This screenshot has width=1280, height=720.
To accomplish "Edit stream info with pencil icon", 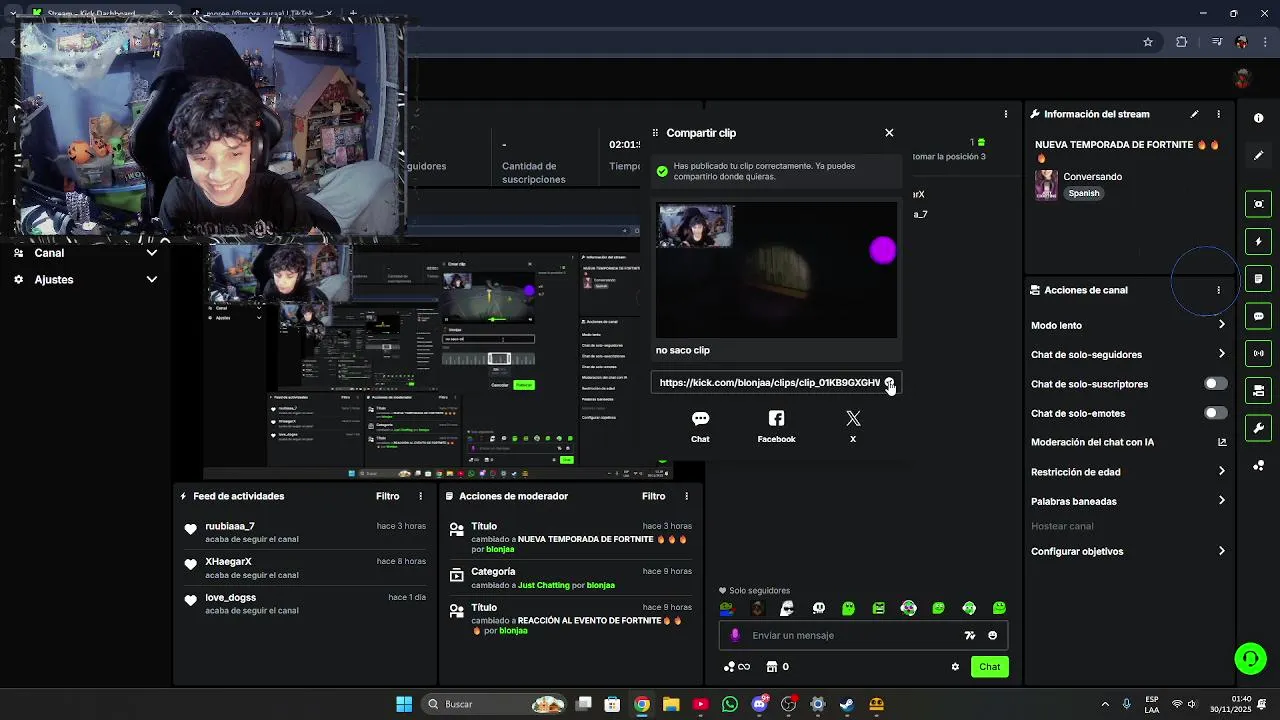I will 1194,114.
